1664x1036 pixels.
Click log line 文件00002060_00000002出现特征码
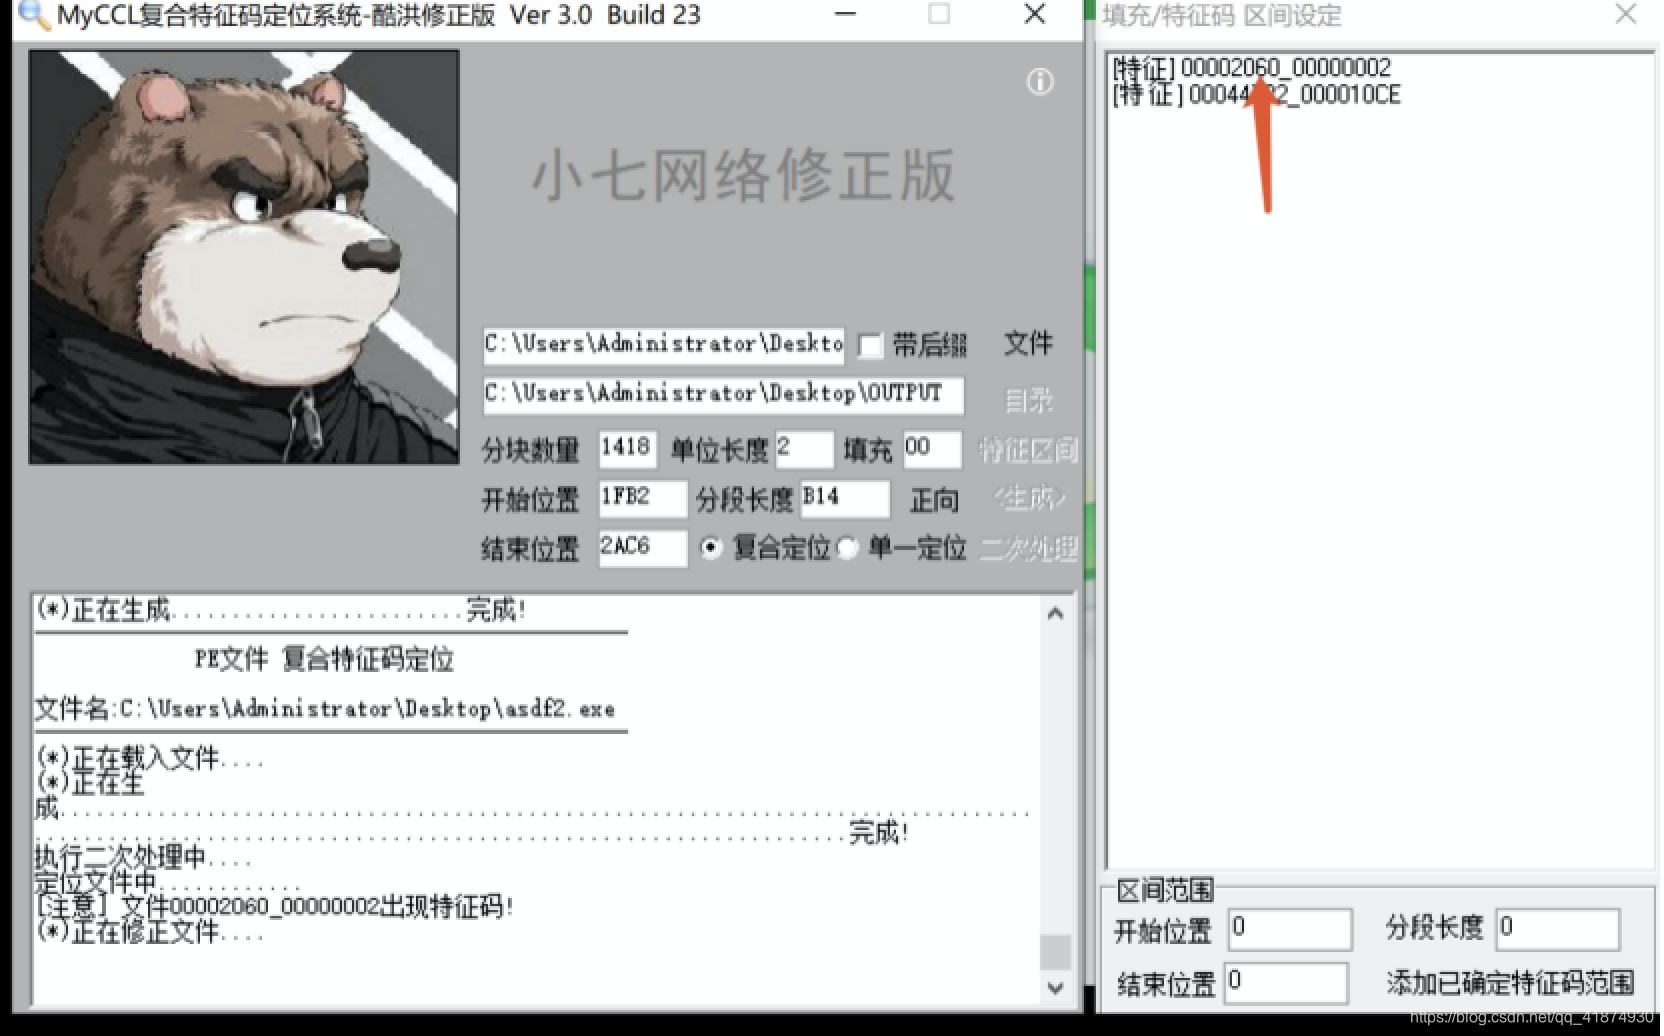pyautogui.click(x=275, y=907)
